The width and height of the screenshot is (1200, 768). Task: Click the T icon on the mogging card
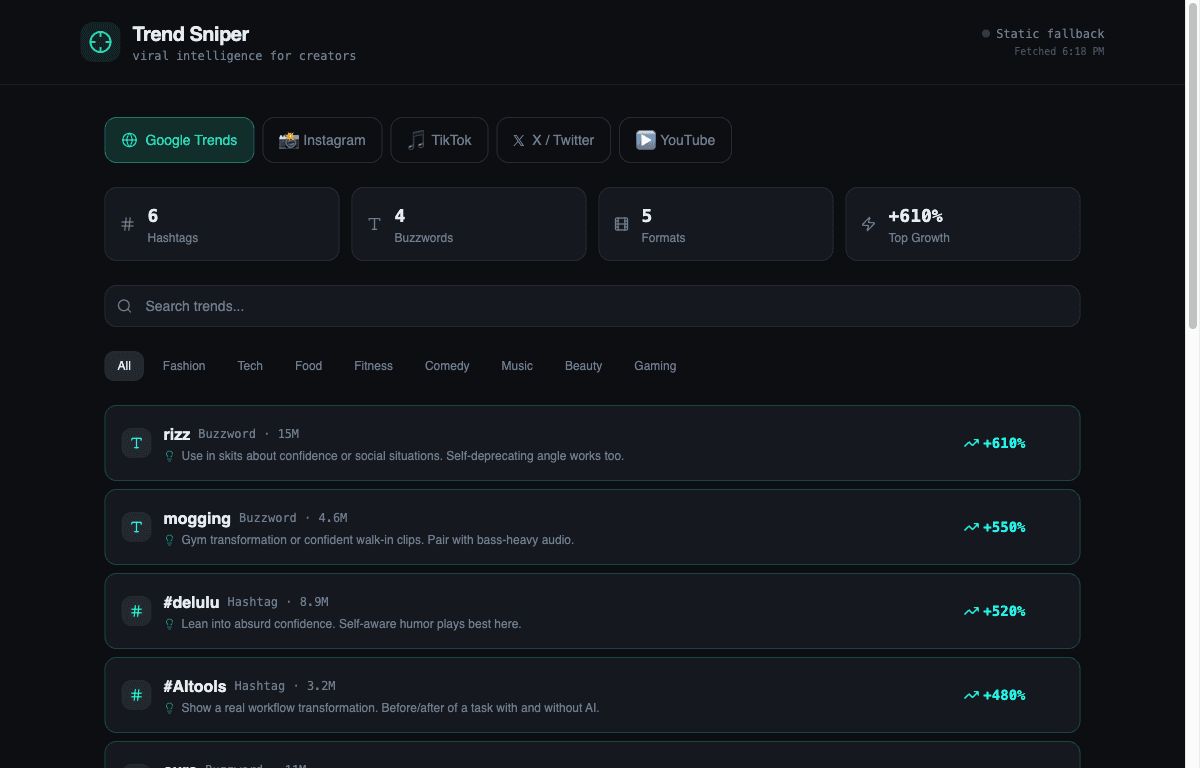click(x=136, y=527)
